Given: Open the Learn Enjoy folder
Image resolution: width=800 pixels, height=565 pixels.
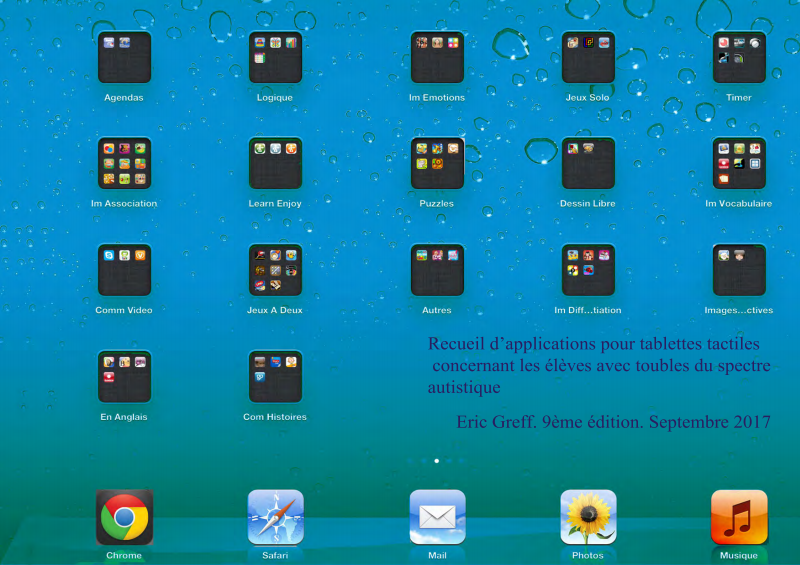Looking at the screenshot, I should (x=275, y=163).
